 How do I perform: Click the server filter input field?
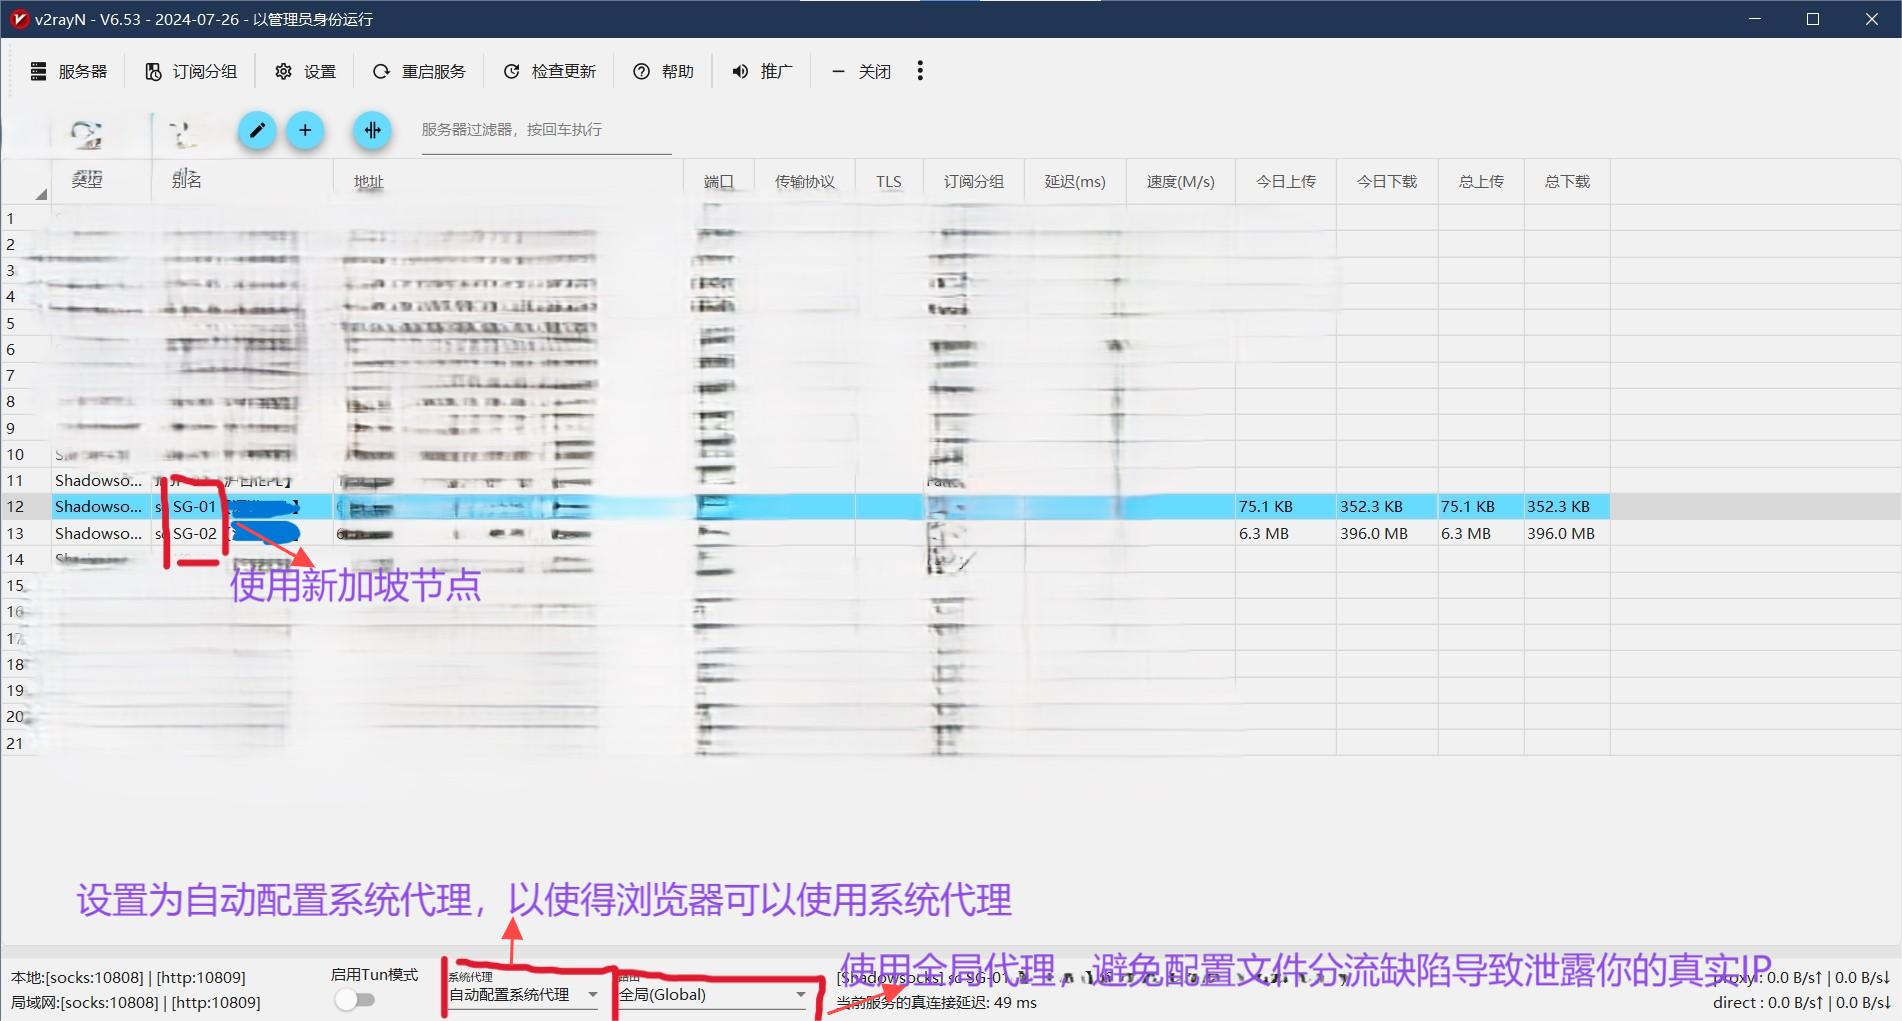[x=545, y=130]
